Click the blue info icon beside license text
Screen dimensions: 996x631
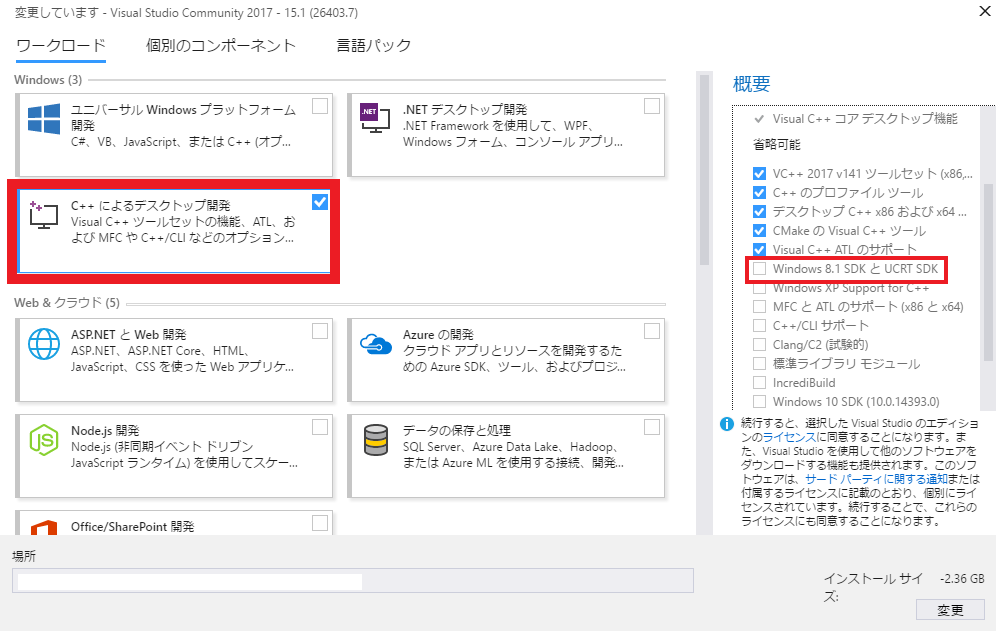(727, 424)
